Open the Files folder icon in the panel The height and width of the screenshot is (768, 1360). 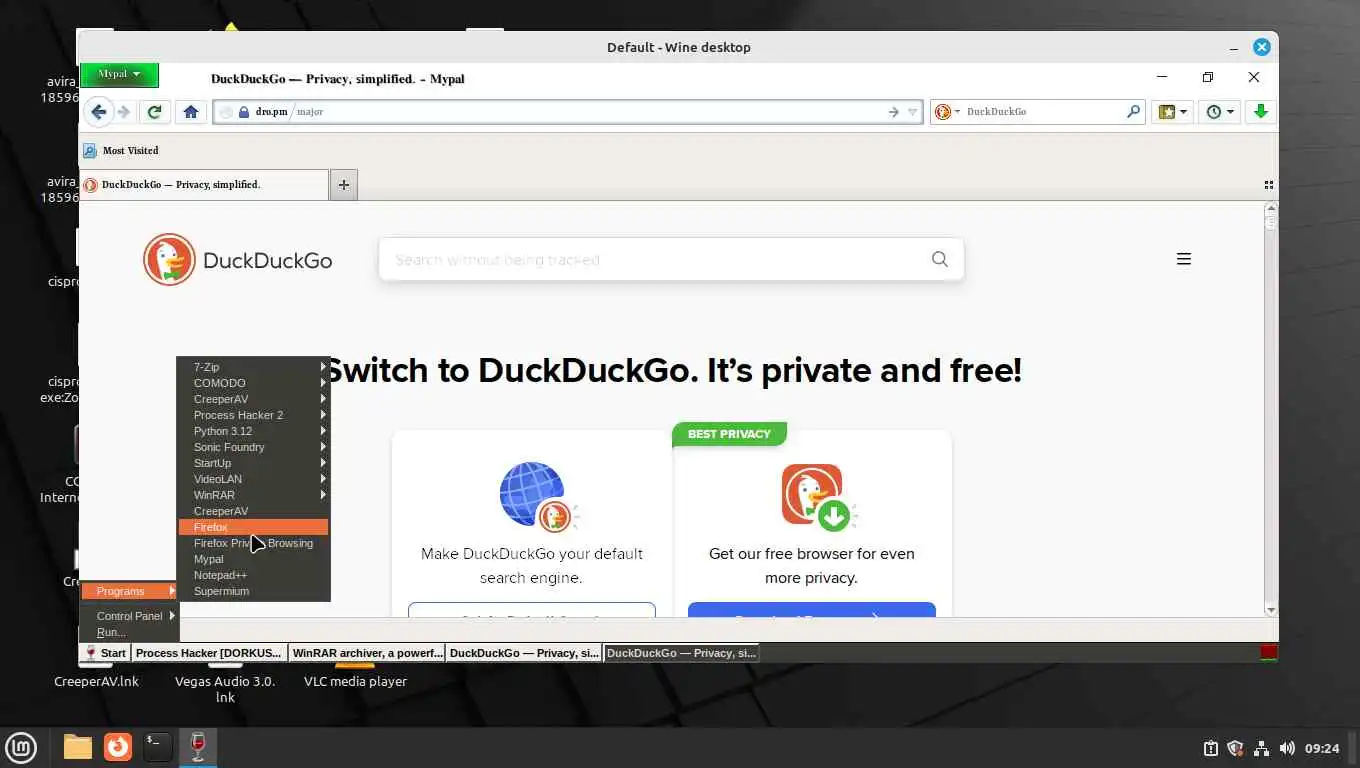(x=77, y=747)
